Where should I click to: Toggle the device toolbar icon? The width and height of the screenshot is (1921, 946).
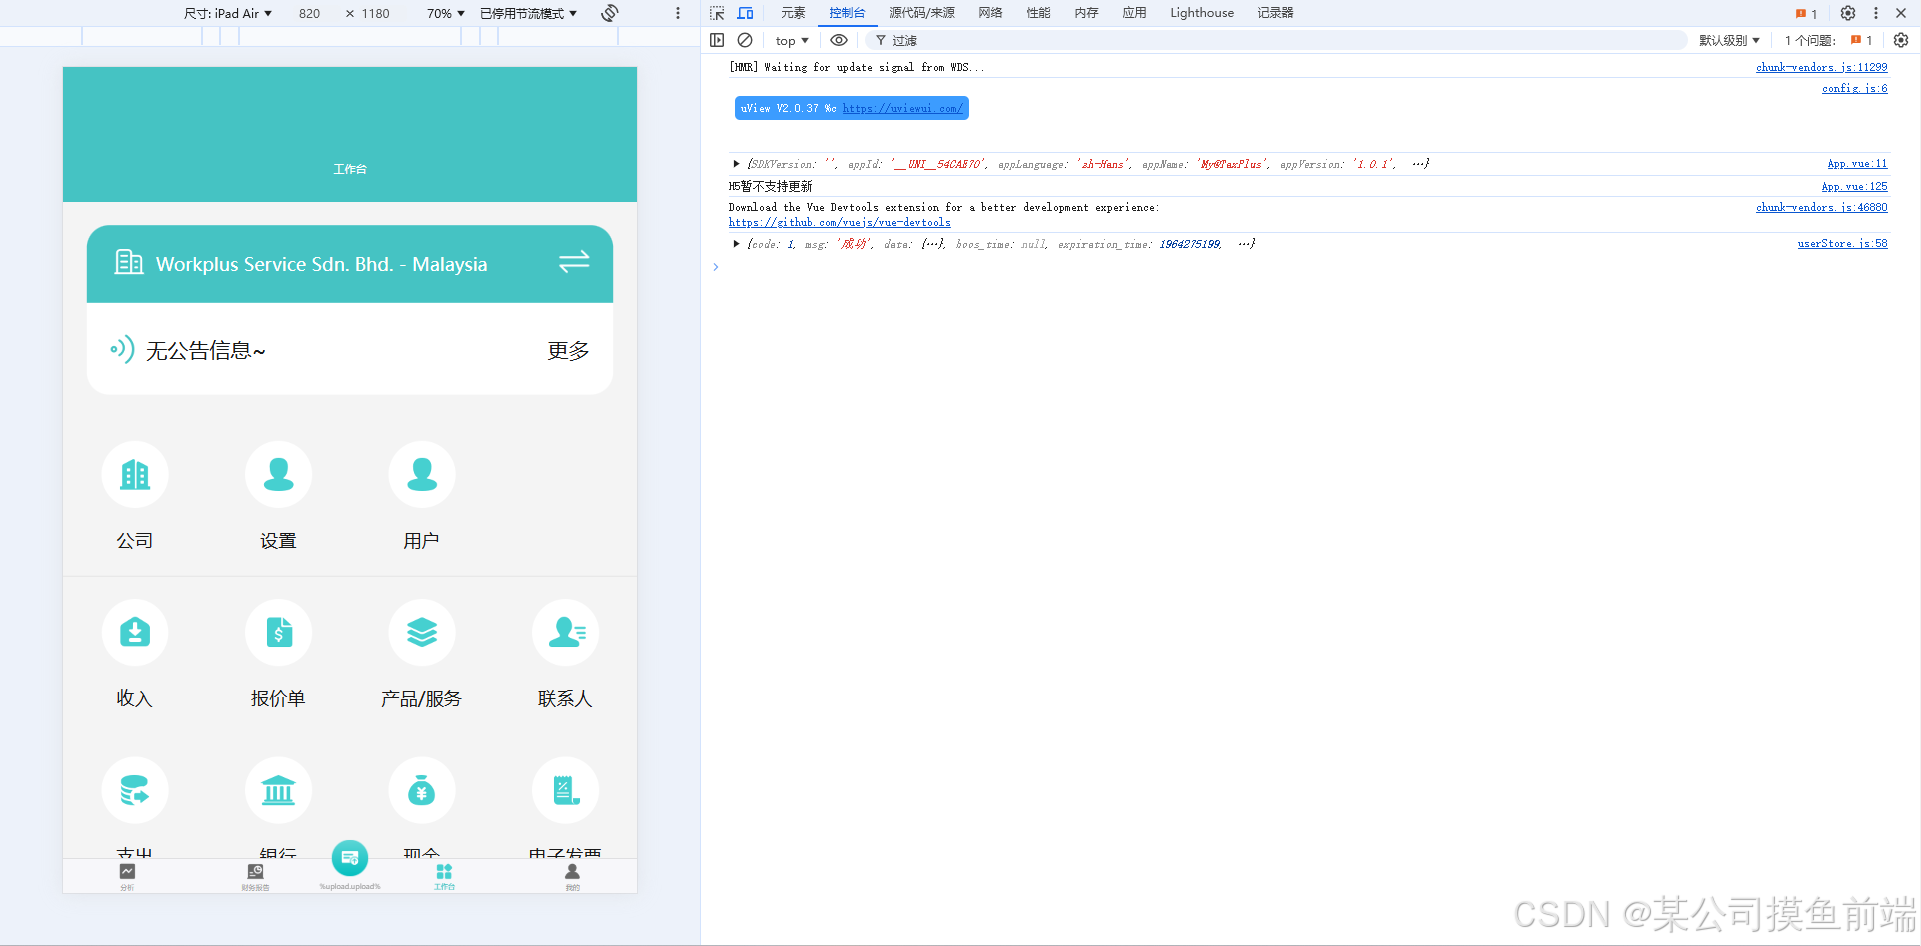pyautogui.click(x=746, y=13)
